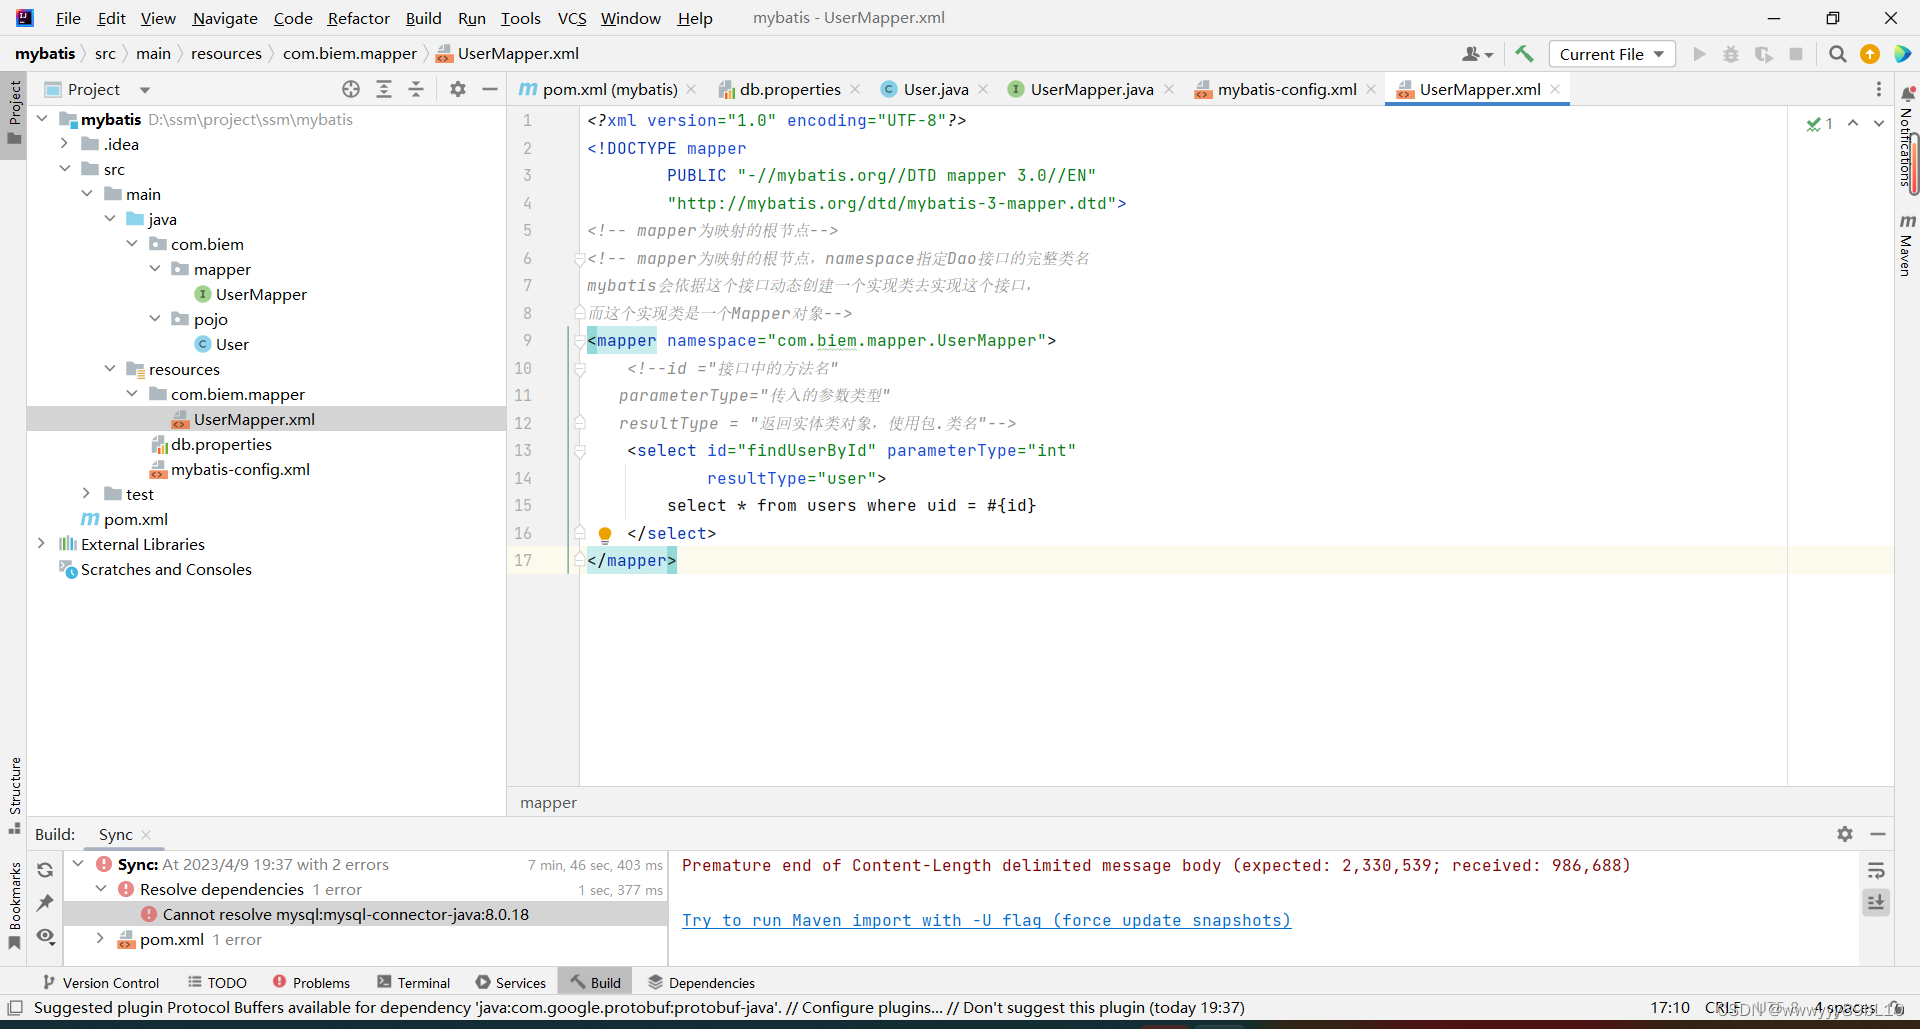Expand the test folder
Screen dimensions: 1920x1029
coord(87,494)
